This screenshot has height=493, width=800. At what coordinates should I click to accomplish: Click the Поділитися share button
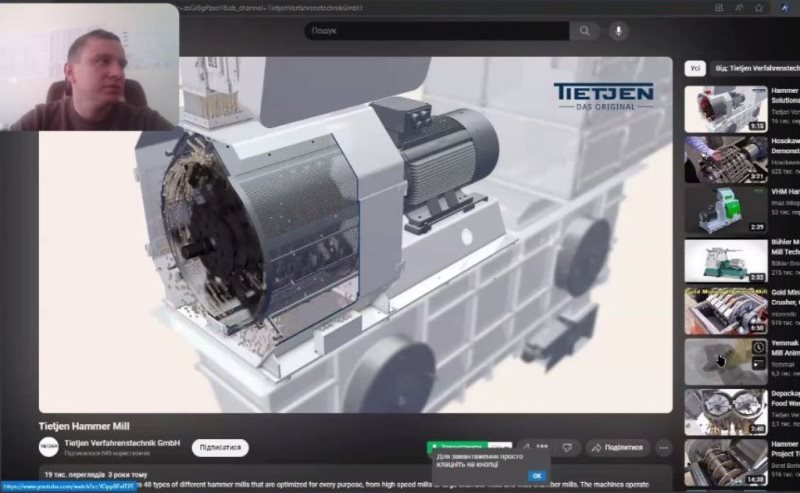coord(617,448)
